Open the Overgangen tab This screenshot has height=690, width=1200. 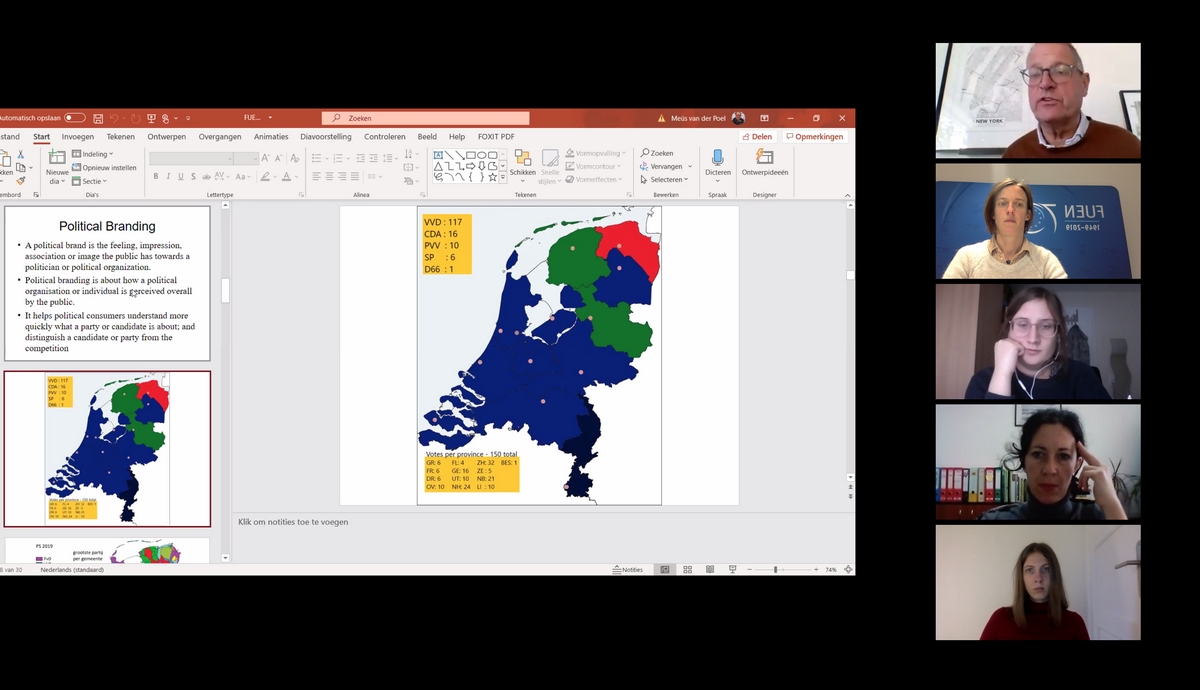pos(220,137)
